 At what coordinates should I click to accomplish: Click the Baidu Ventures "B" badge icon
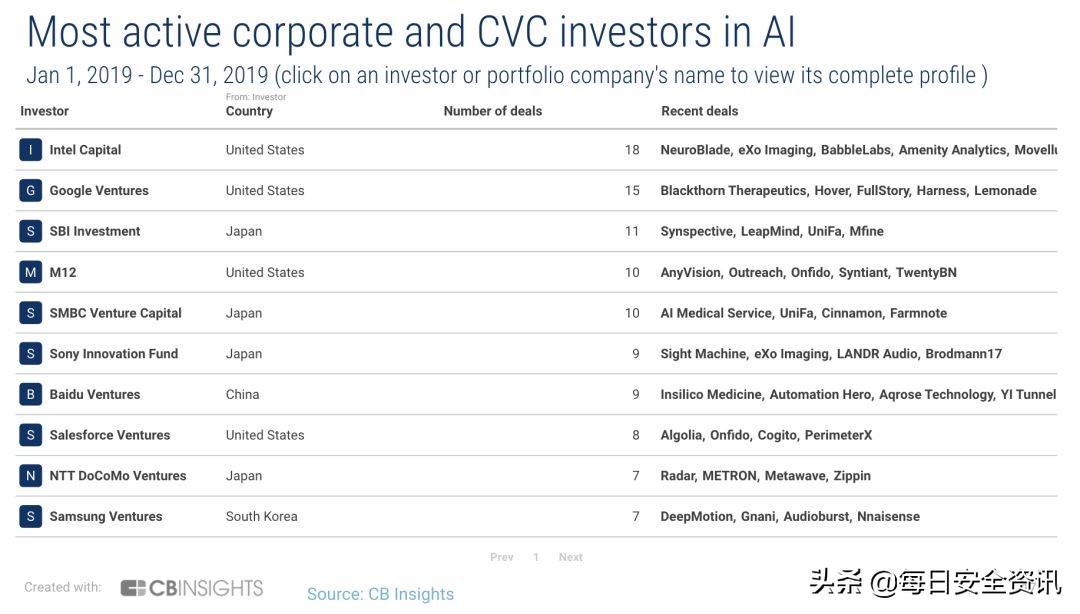pos(31,395)
